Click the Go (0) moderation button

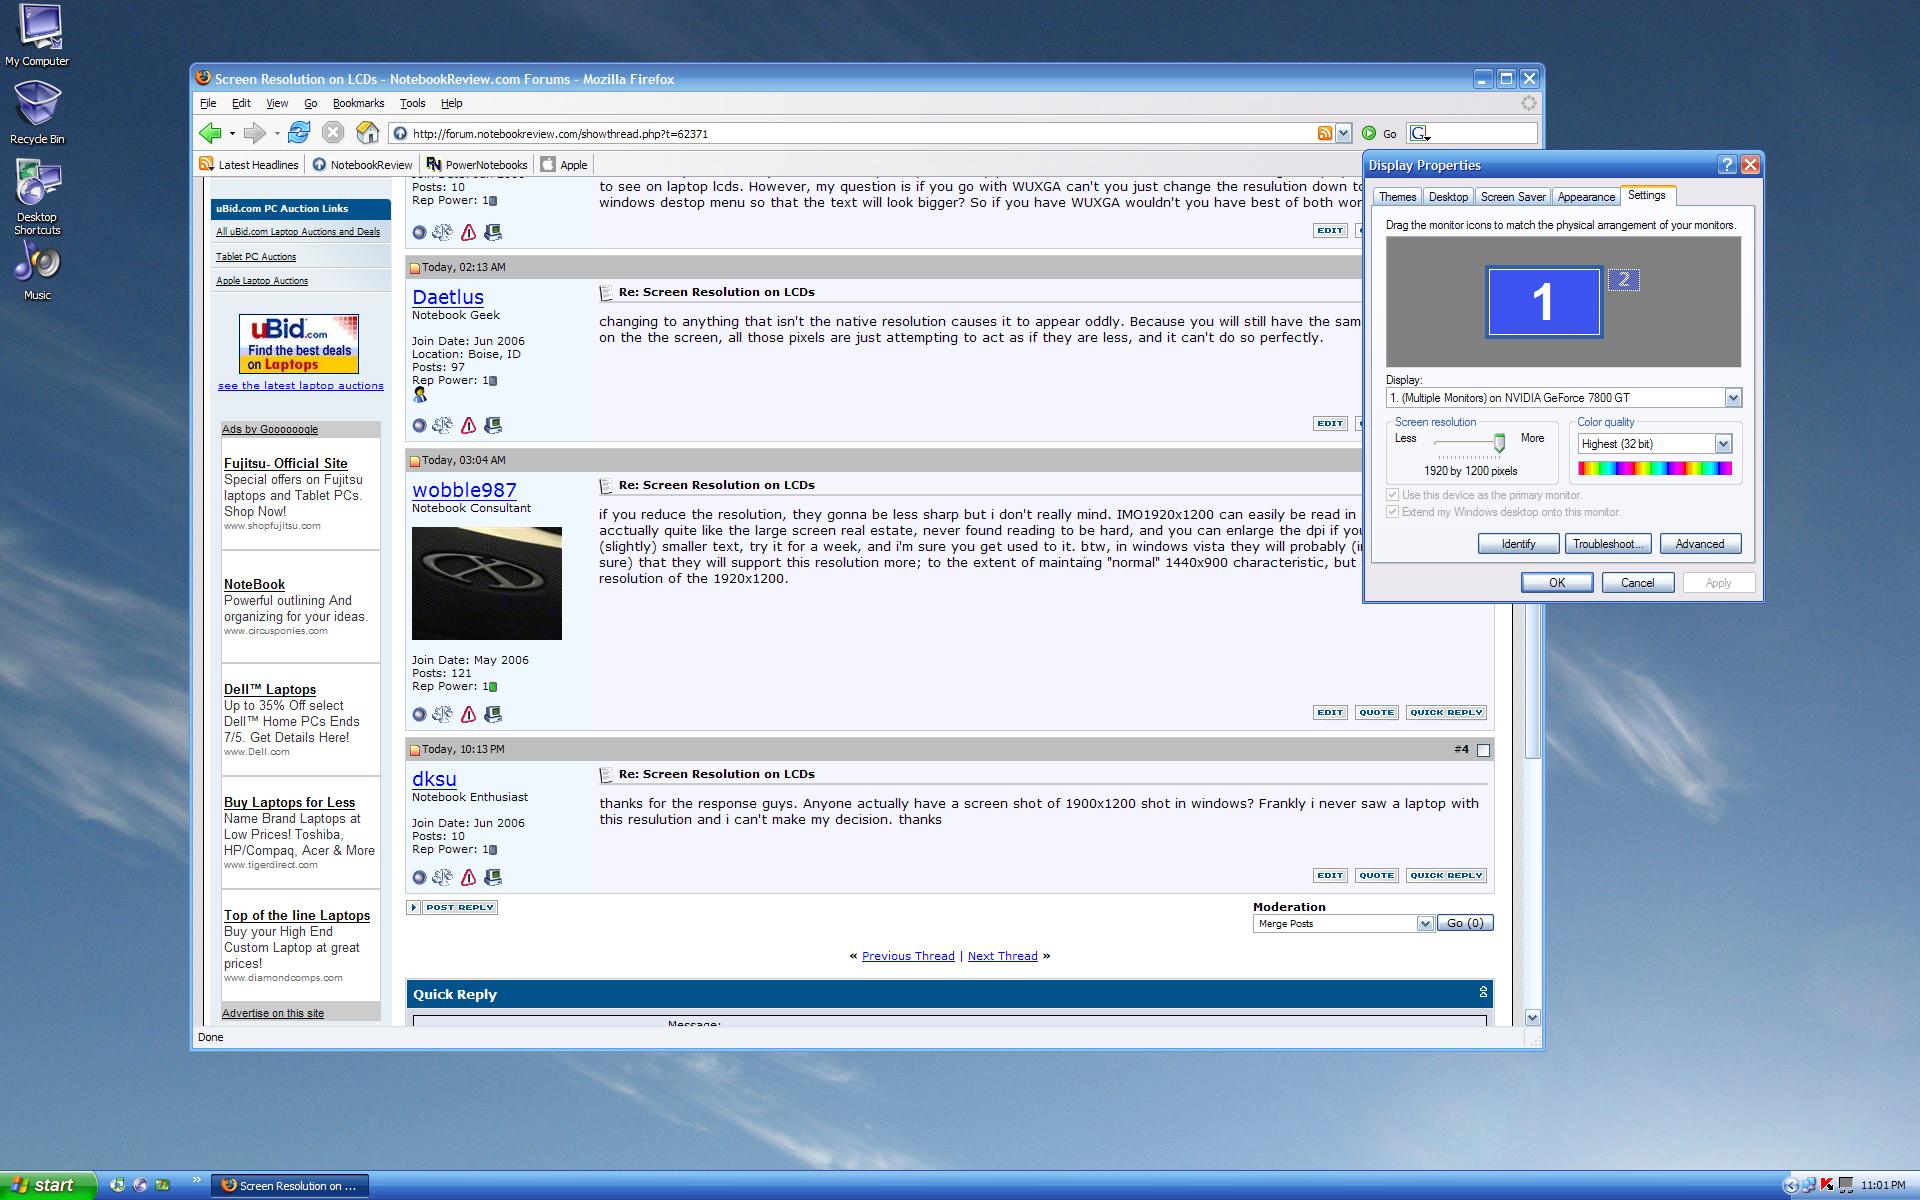[x=1465, y=924]
